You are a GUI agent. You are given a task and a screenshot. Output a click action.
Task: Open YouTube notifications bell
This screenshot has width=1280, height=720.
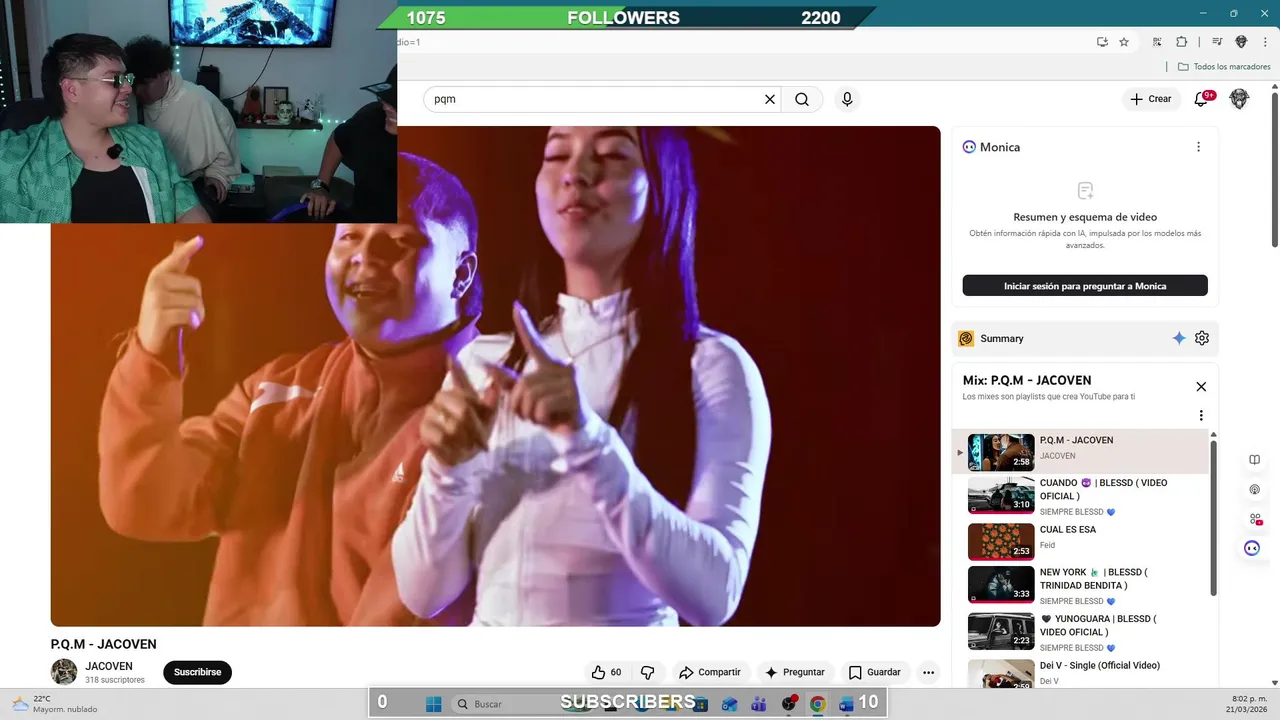1202,99
